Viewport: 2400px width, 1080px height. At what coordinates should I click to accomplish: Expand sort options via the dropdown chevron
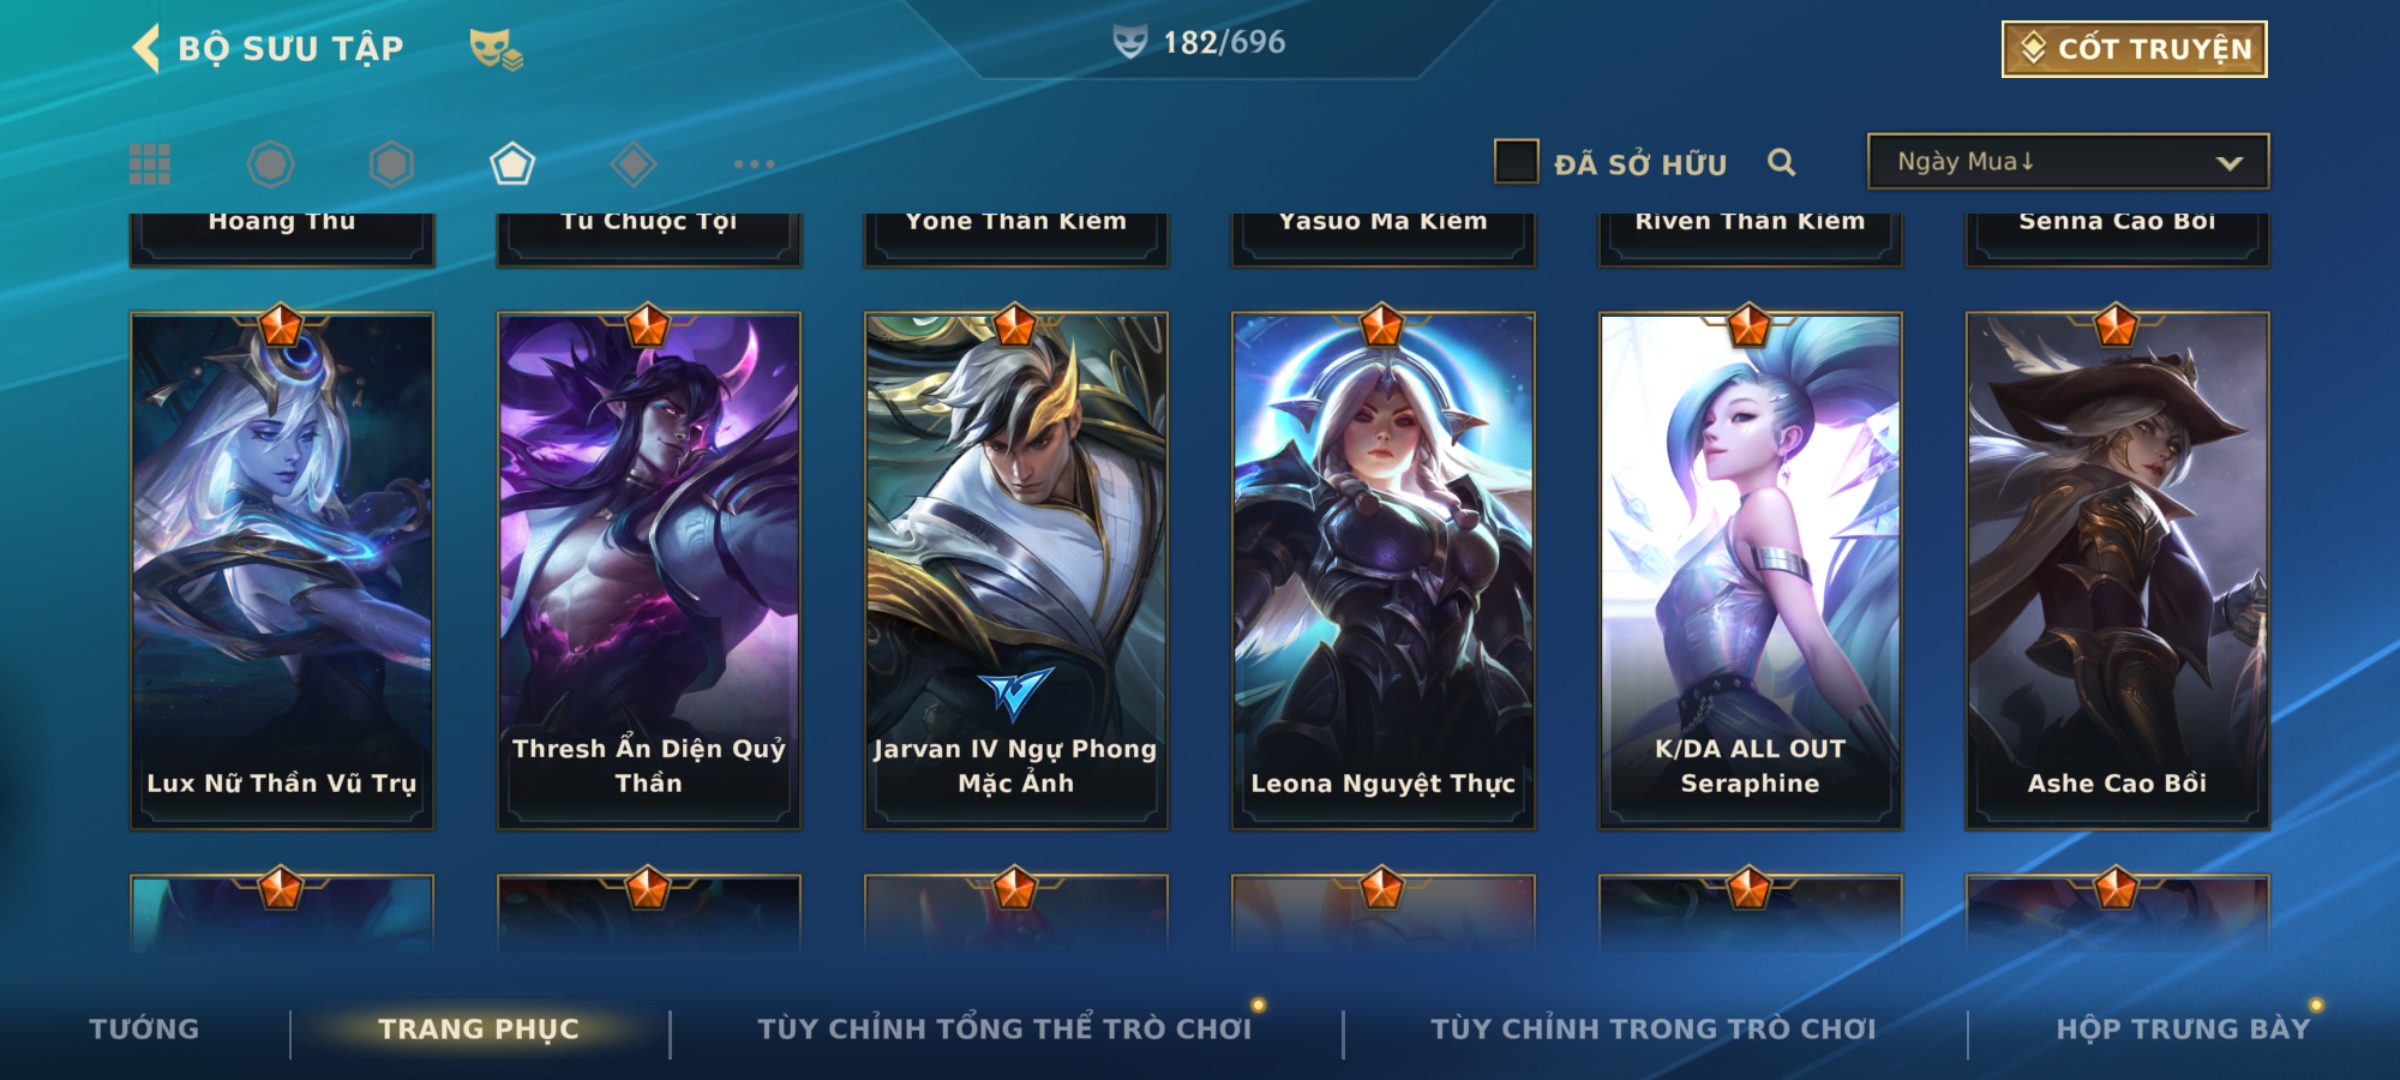click(2229, 163)
